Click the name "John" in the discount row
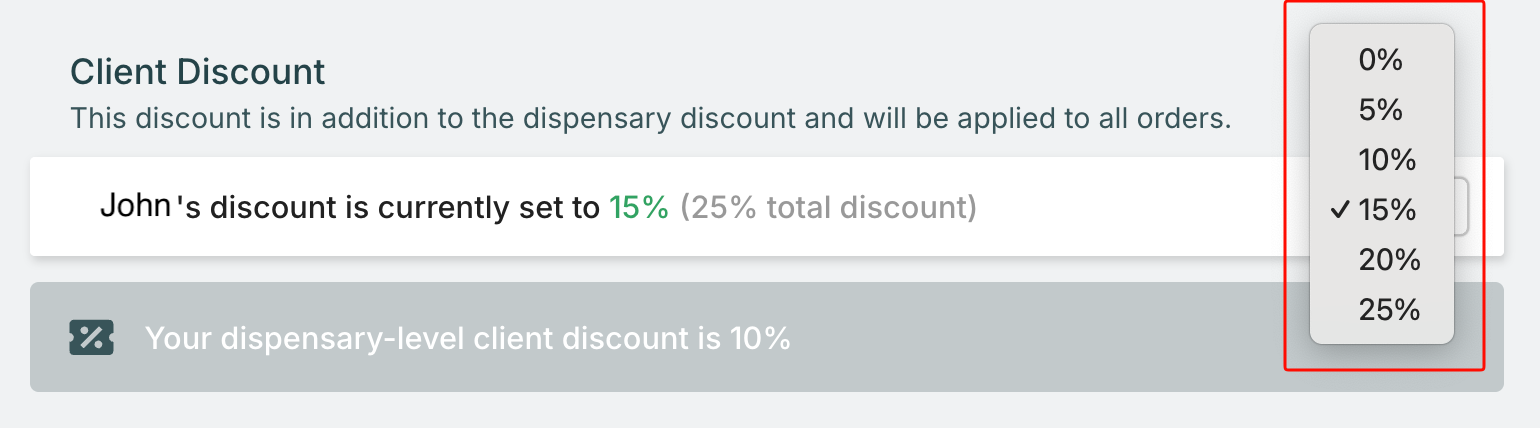The width and height of the screenshot is (1540, 428). pyautogui.click(x=136, y=207)
